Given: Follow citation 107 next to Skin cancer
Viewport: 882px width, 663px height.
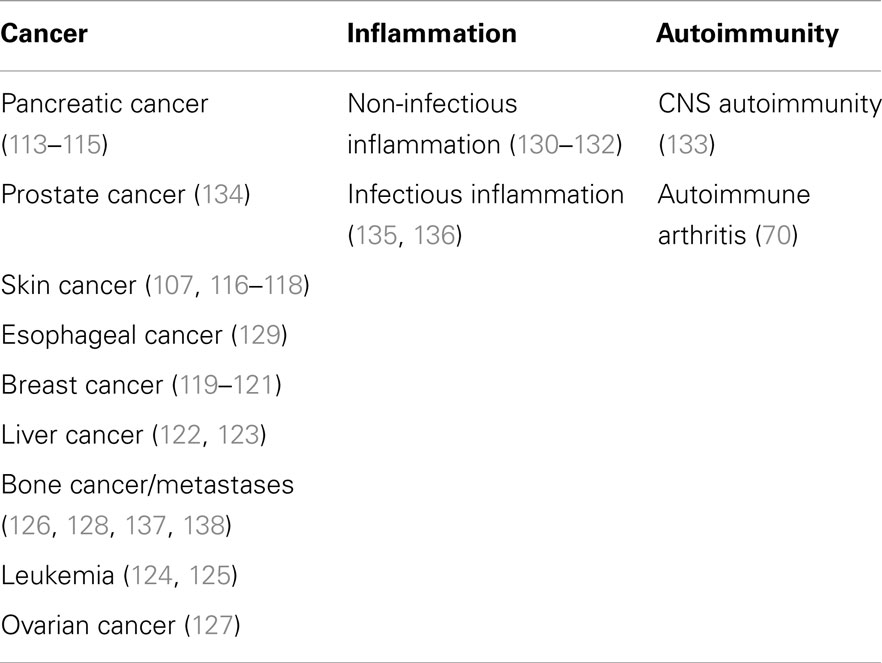Looking at the screenshot, I should point(173,285).
